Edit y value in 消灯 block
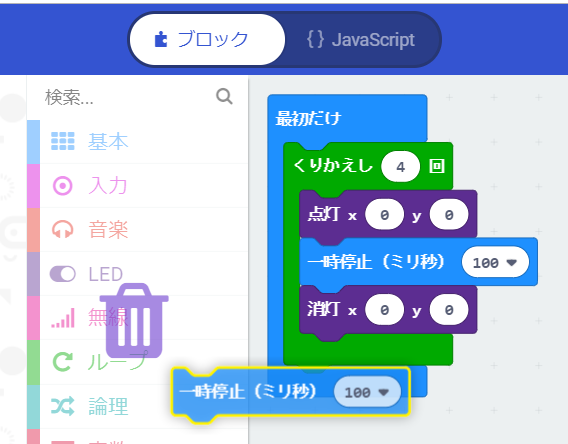The image size is (568, 444). [x=449, y=310]
